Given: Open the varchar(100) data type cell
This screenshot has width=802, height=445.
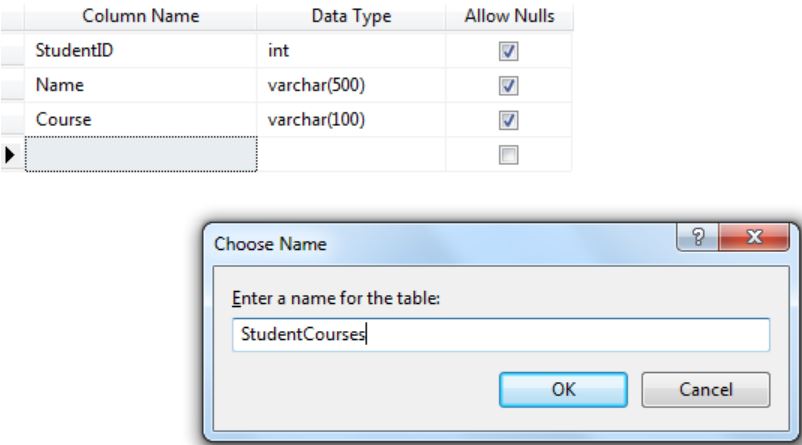Looking at the screenshot, I should (x=351, y=120).
